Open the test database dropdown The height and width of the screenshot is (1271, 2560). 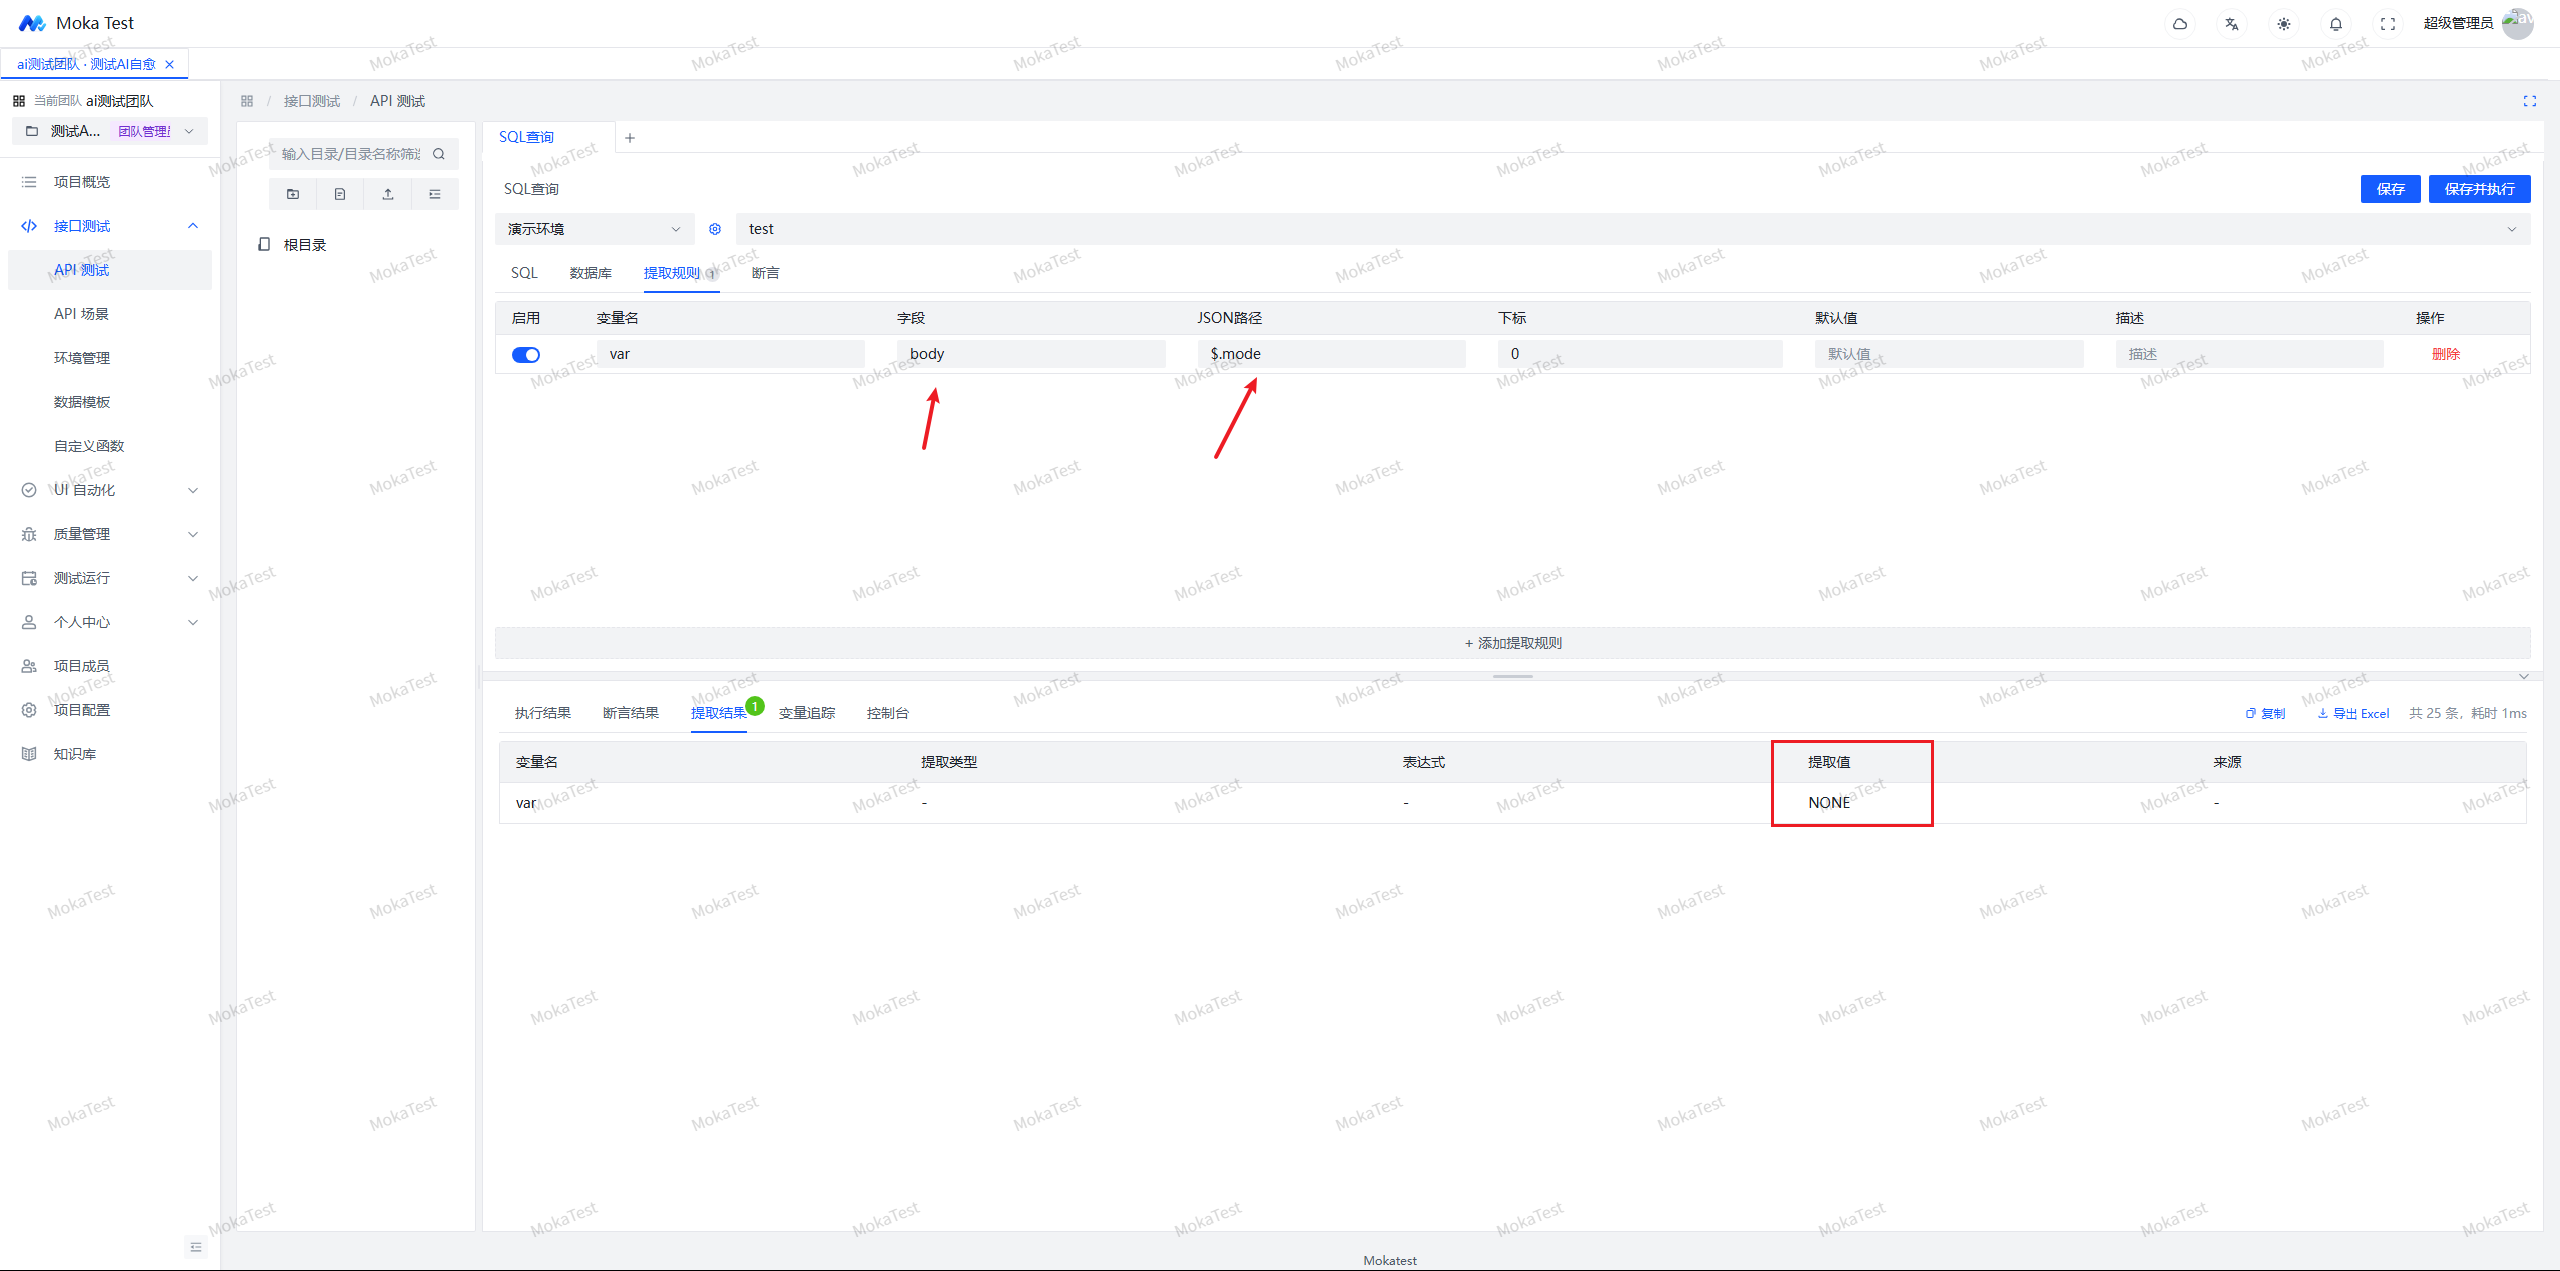point(1633,229)
